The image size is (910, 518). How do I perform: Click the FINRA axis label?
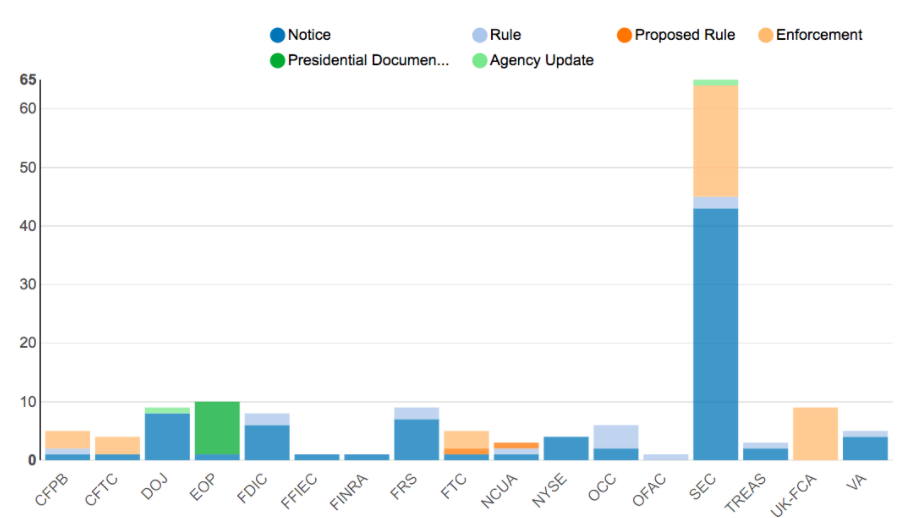(x=349, y=492)
